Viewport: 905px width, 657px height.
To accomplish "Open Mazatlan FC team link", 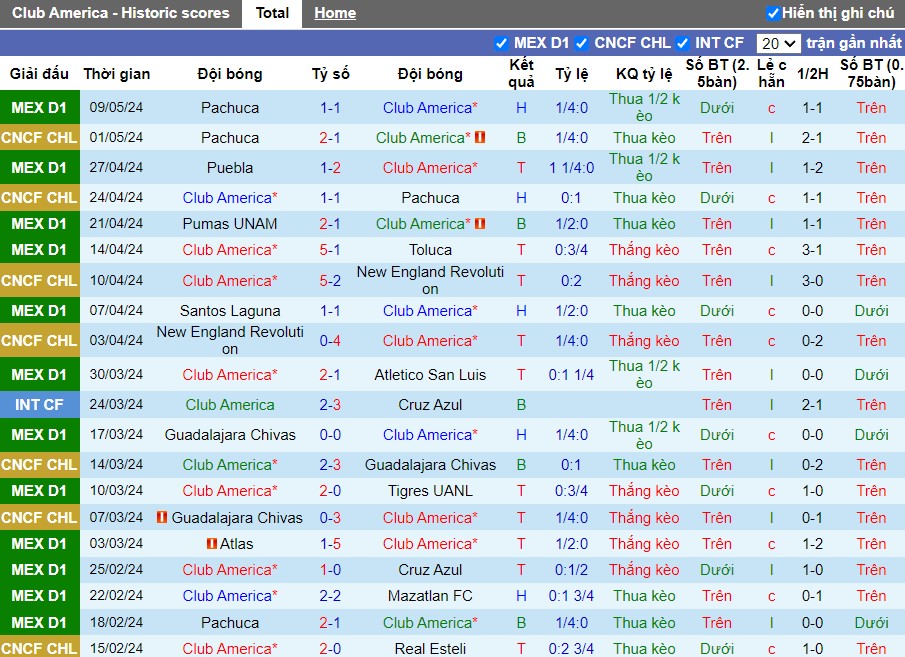I will coord(430,596).
